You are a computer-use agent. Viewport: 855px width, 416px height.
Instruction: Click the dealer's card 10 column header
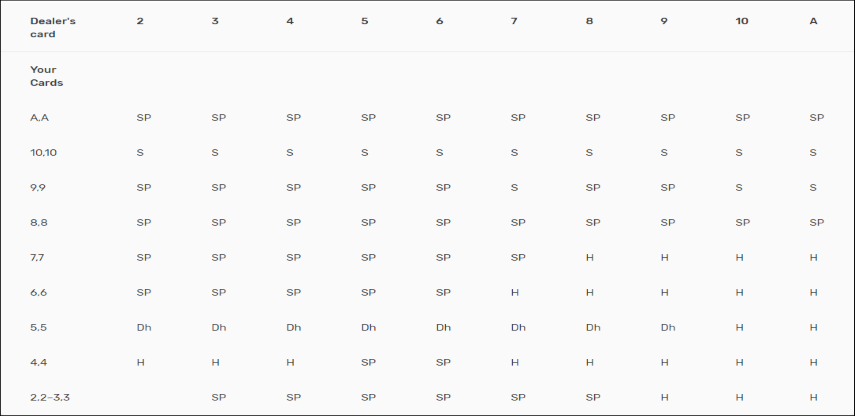741,21
